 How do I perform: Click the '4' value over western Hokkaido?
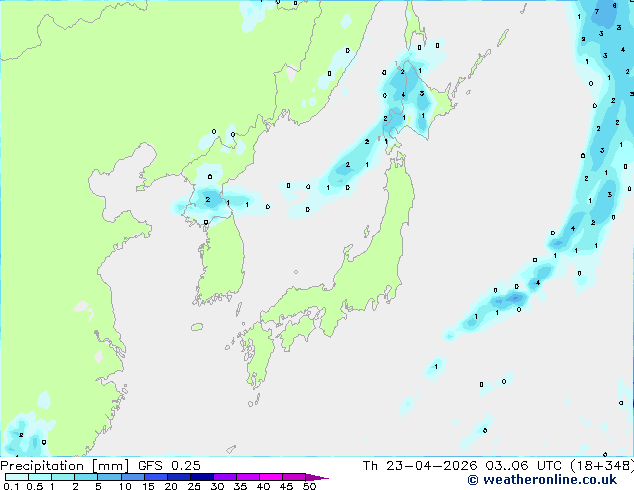pos(403,95)
